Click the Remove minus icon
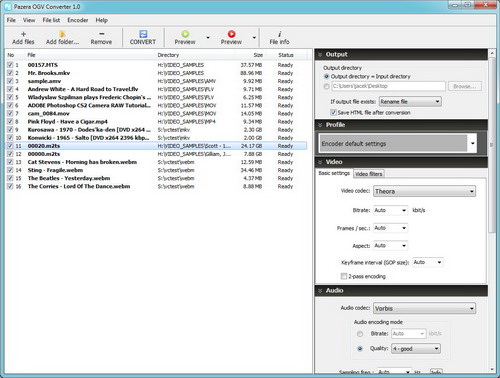This screenshot has width=500, height=378. (101, 34)
